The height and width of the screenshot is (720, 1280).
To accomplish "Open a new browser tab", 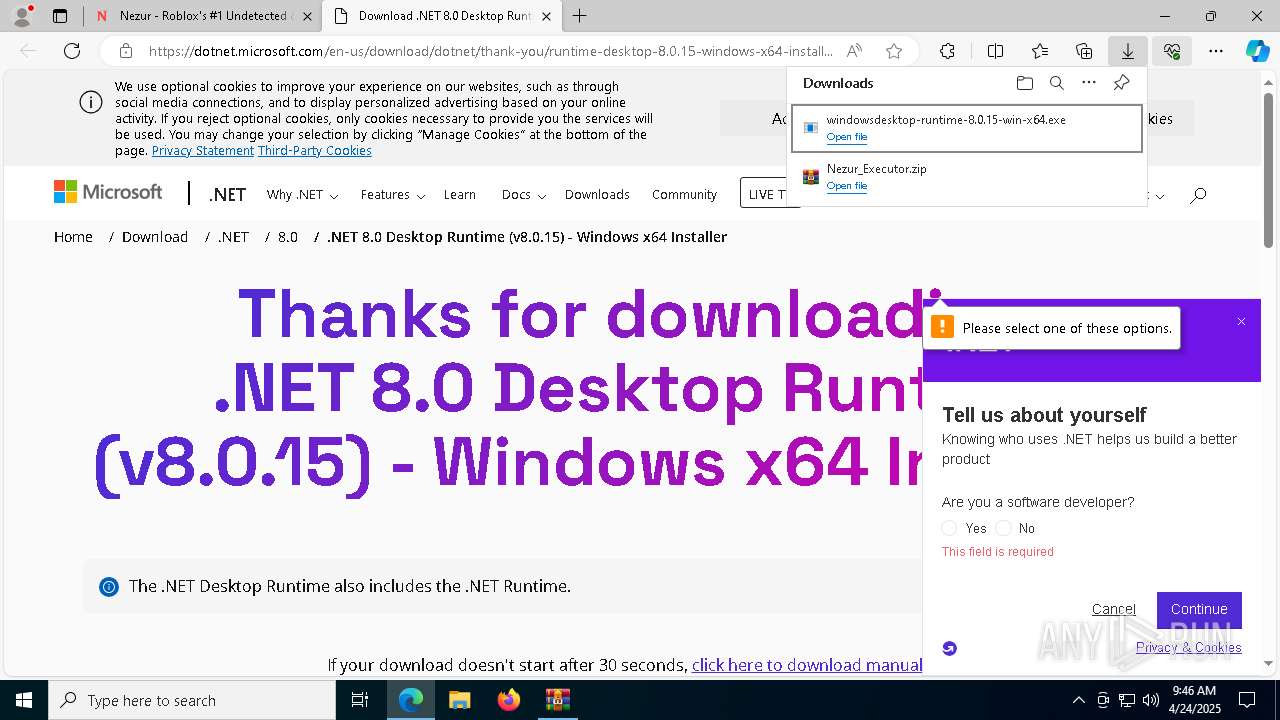I will (580, 16).
